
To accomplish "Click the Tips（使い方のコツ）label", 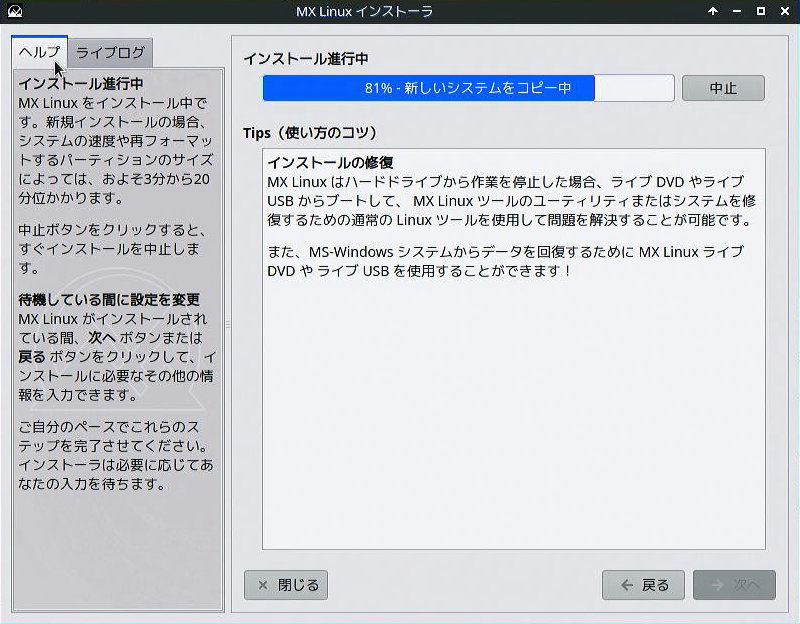I will (310, 133).
